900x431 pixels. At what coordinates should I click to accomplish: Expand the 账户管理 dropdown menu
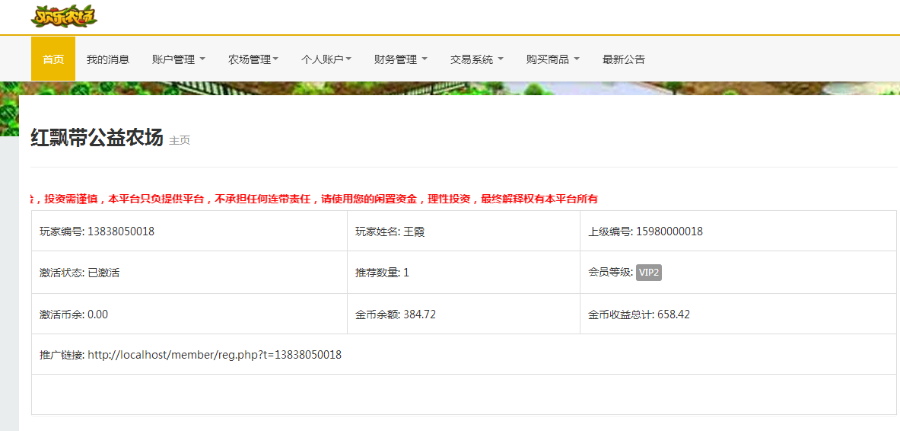click(x=179, y=59)
